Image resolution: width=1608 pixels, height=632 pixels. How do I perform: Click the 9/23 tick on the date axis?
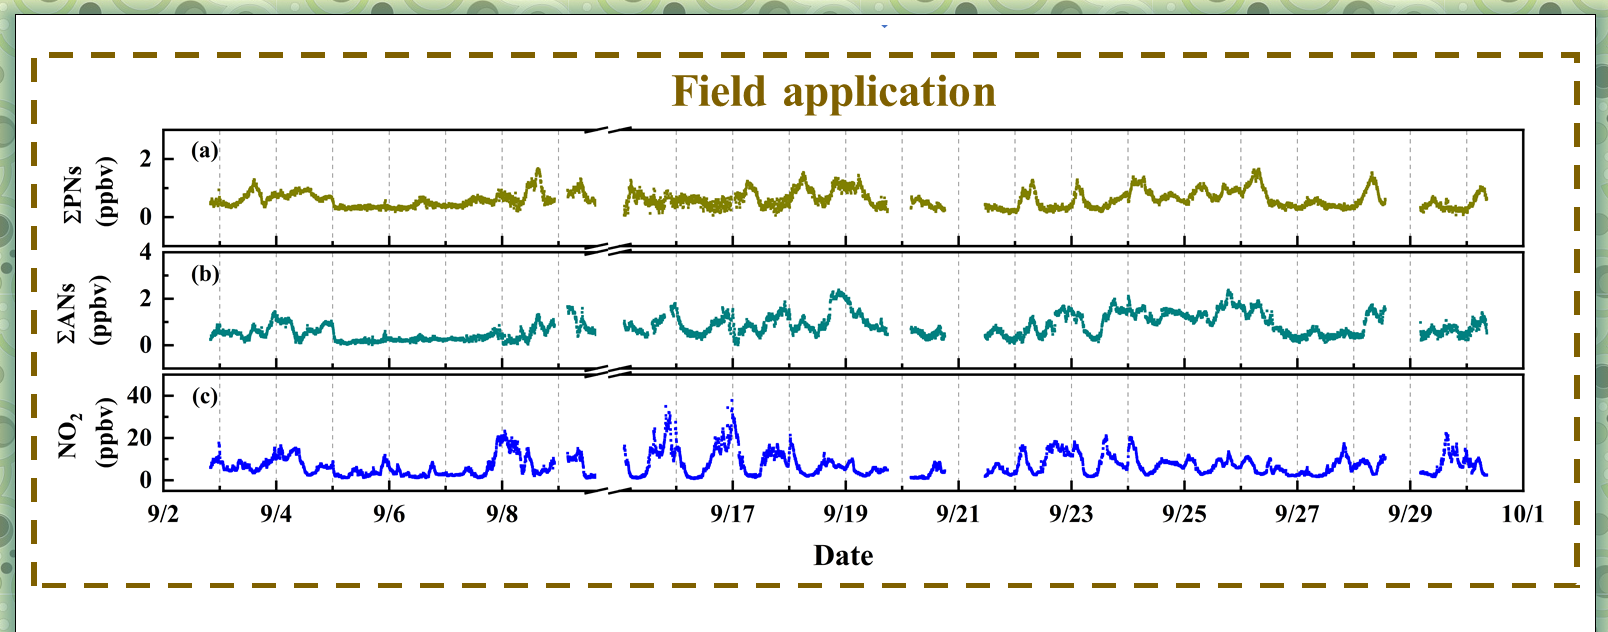[x=1071, y=514]
